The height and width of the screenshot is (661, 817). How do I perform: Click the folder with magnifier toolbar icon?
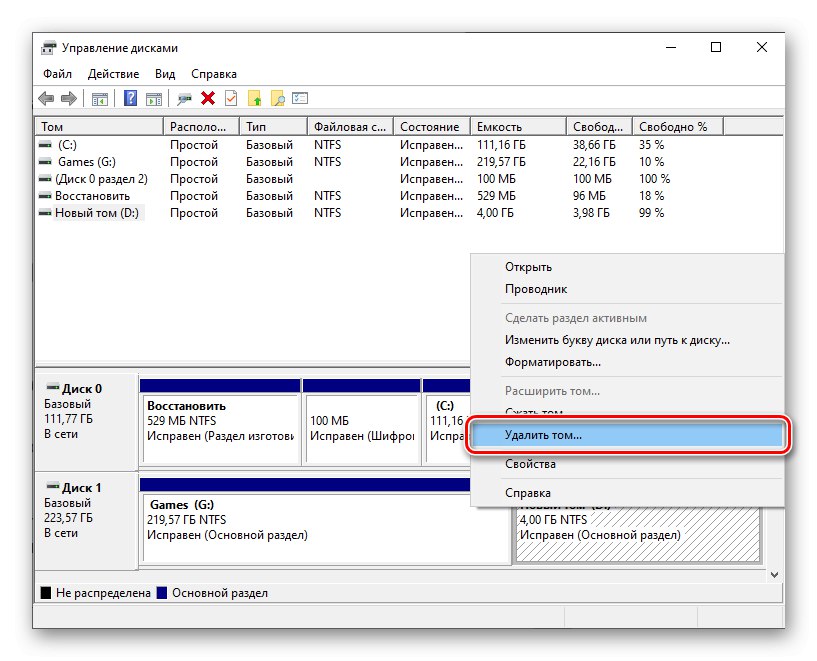[x=278, y=98]
